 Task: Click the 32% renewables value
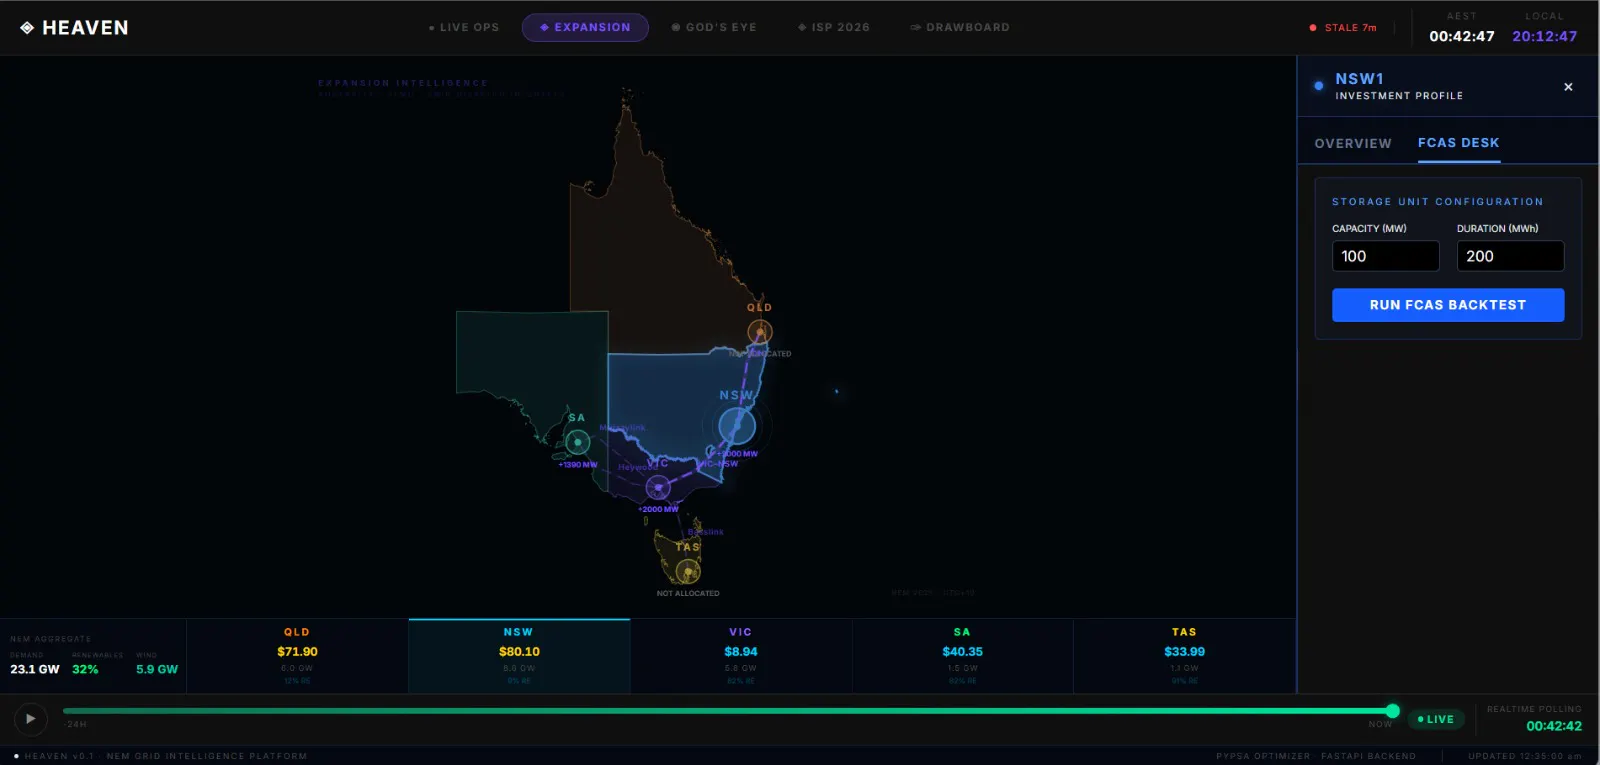(x=85, y=669)
